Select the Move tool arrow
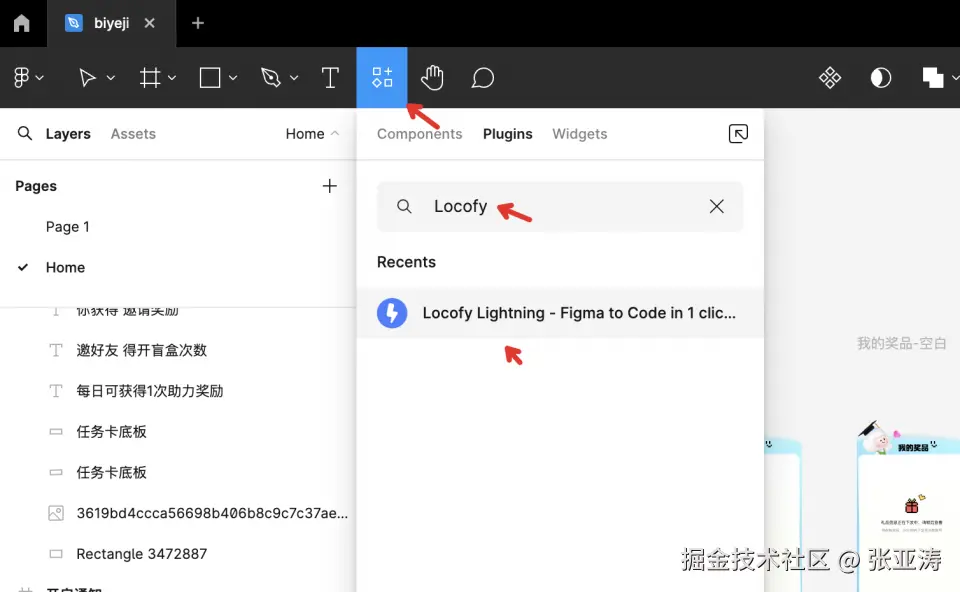Viewport: 960px width, 592px height. [88, 78]
